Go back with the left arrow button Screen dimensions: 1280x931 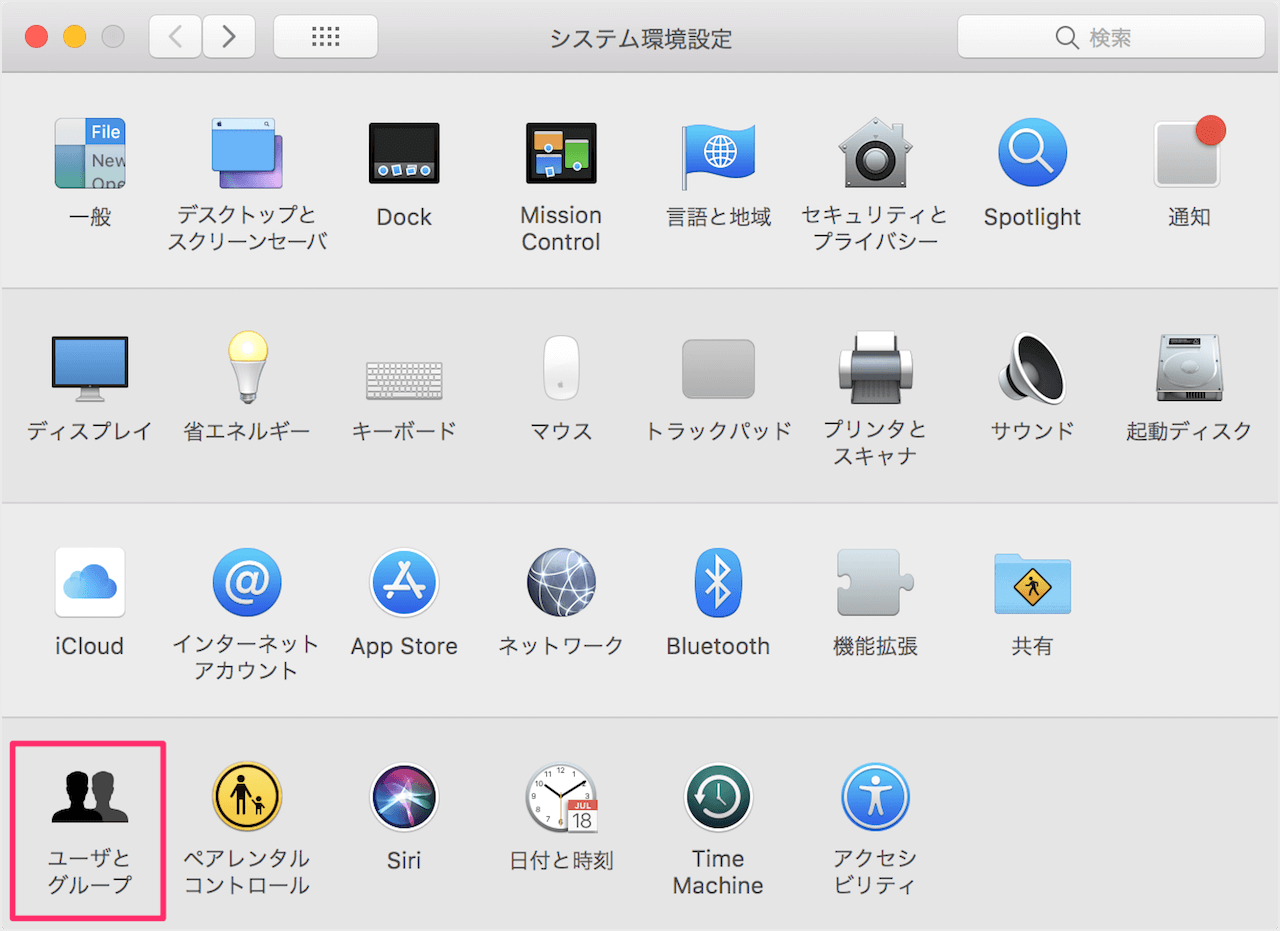click(175, 37)
